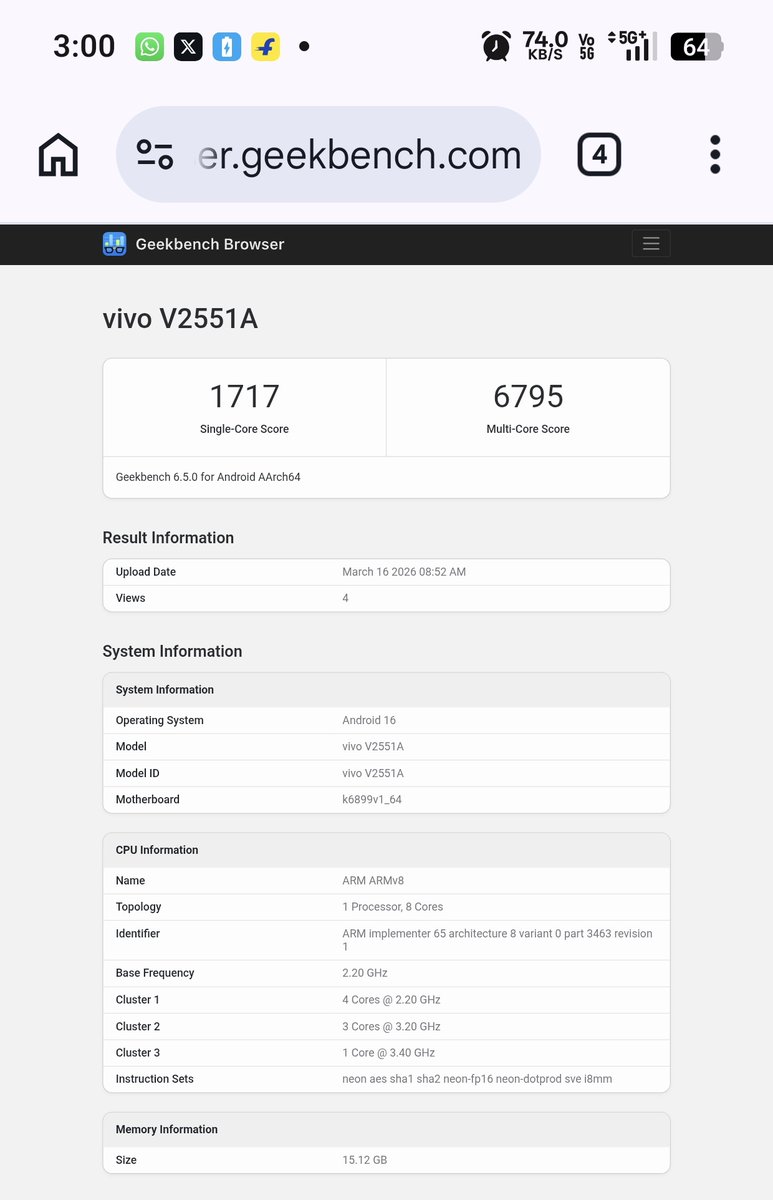Select Geekbench 6.5.0 for Android AArch64 text
Image resolution: width=773 pixels, height=1200 pixels.
click(x=208, y=477)
